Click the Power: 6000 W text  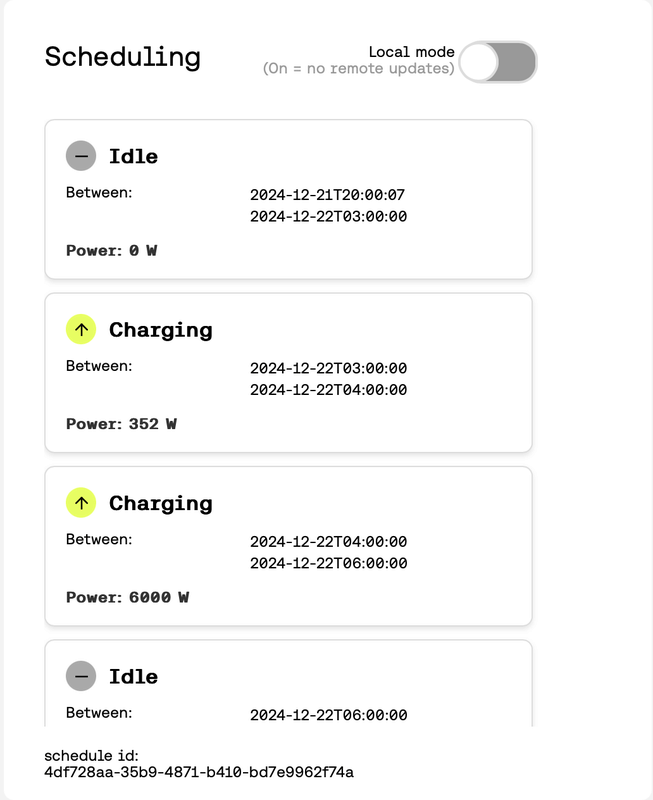pos(127,597)
